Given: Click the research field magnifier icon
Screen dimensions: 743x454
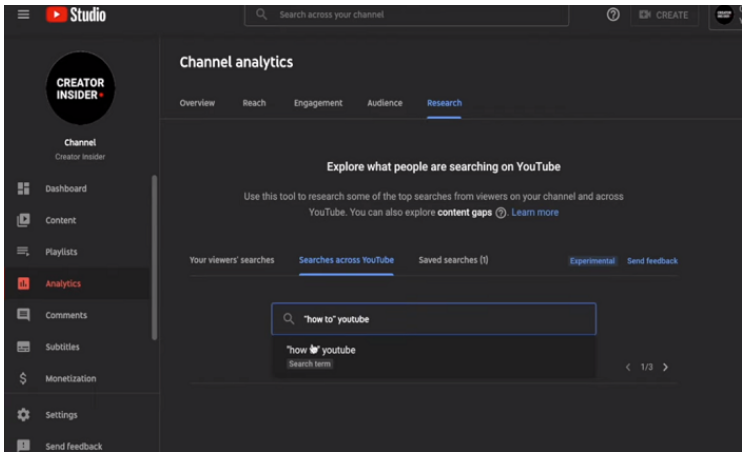Looking at the screenshot, I should 289,319.
